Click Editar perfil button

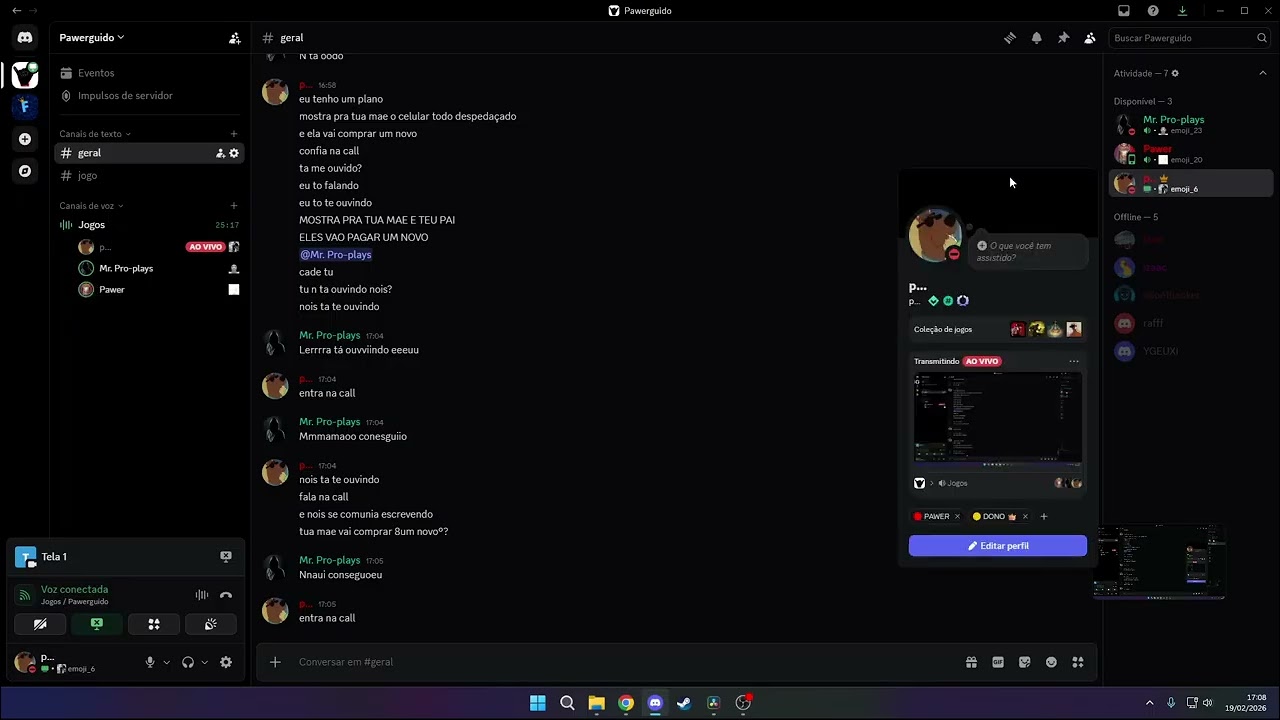pyautogui.click(x=998, y=546)
